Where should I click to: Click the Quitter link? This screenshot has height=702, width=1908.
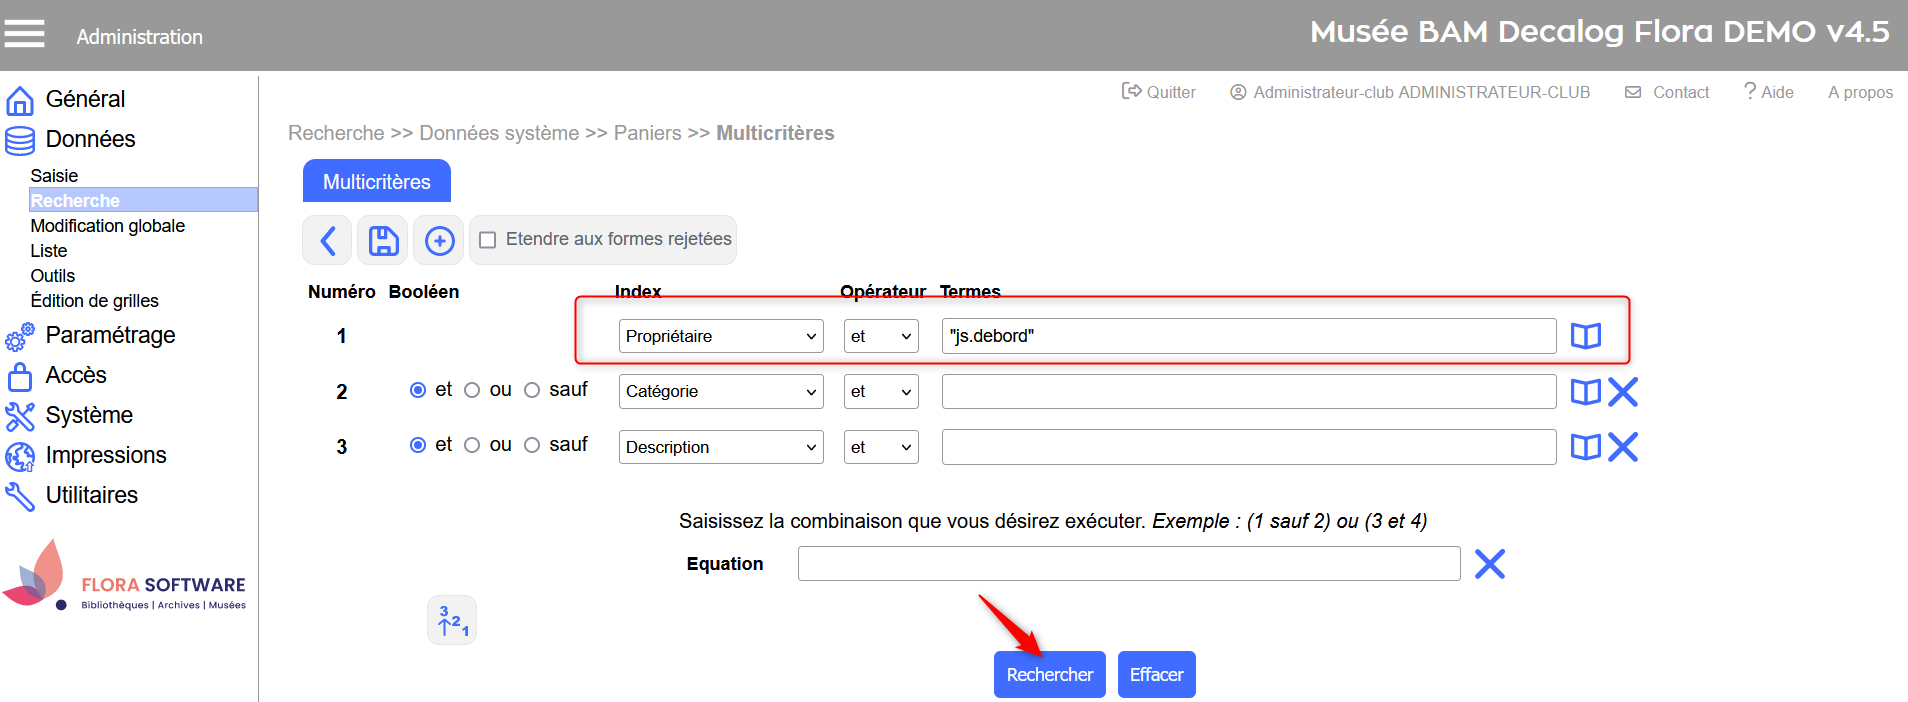pos(1159,92)
